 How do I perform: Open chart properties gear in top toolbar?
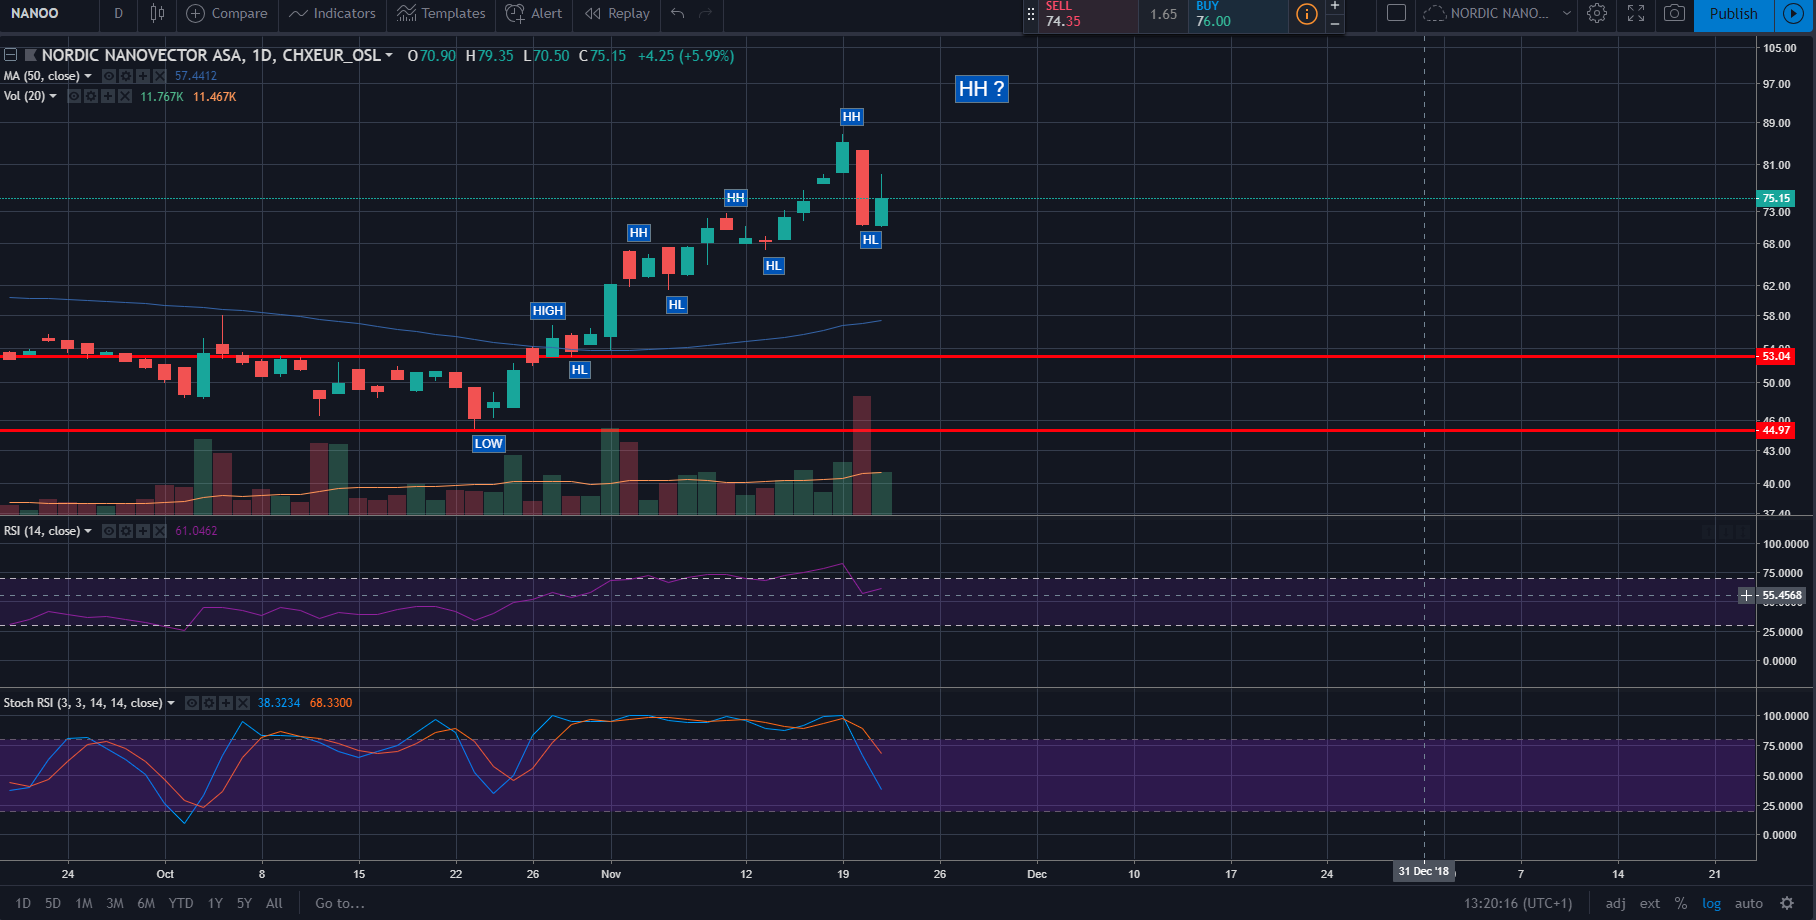click(1597, 13)
